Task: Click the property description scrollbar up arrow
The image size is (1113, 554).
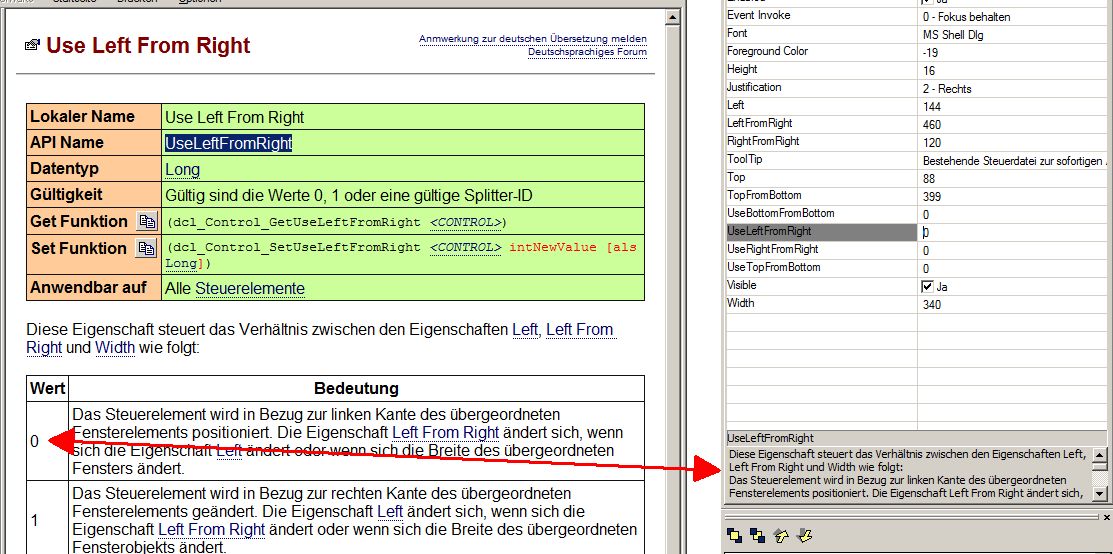Action: (1100, 455)
